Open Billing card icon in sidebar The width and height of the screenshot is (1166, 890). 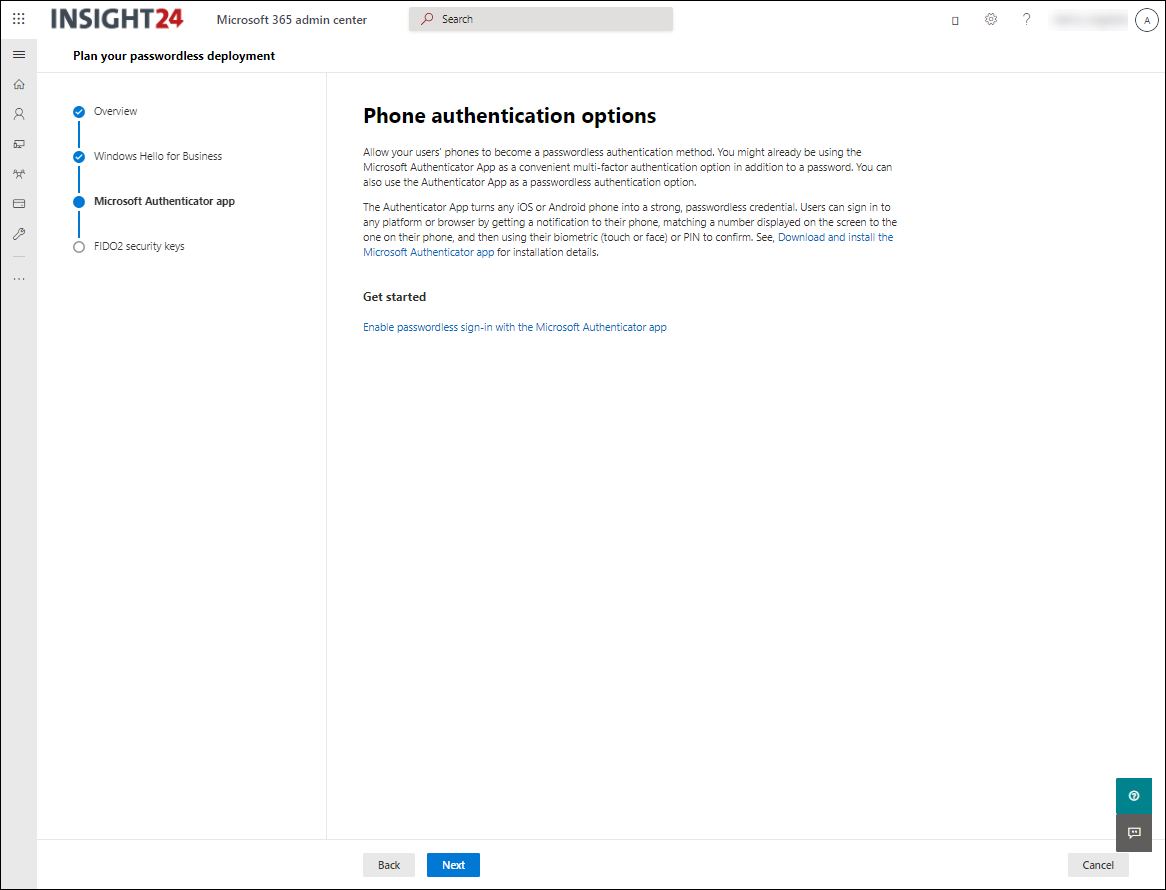point(18,204)
